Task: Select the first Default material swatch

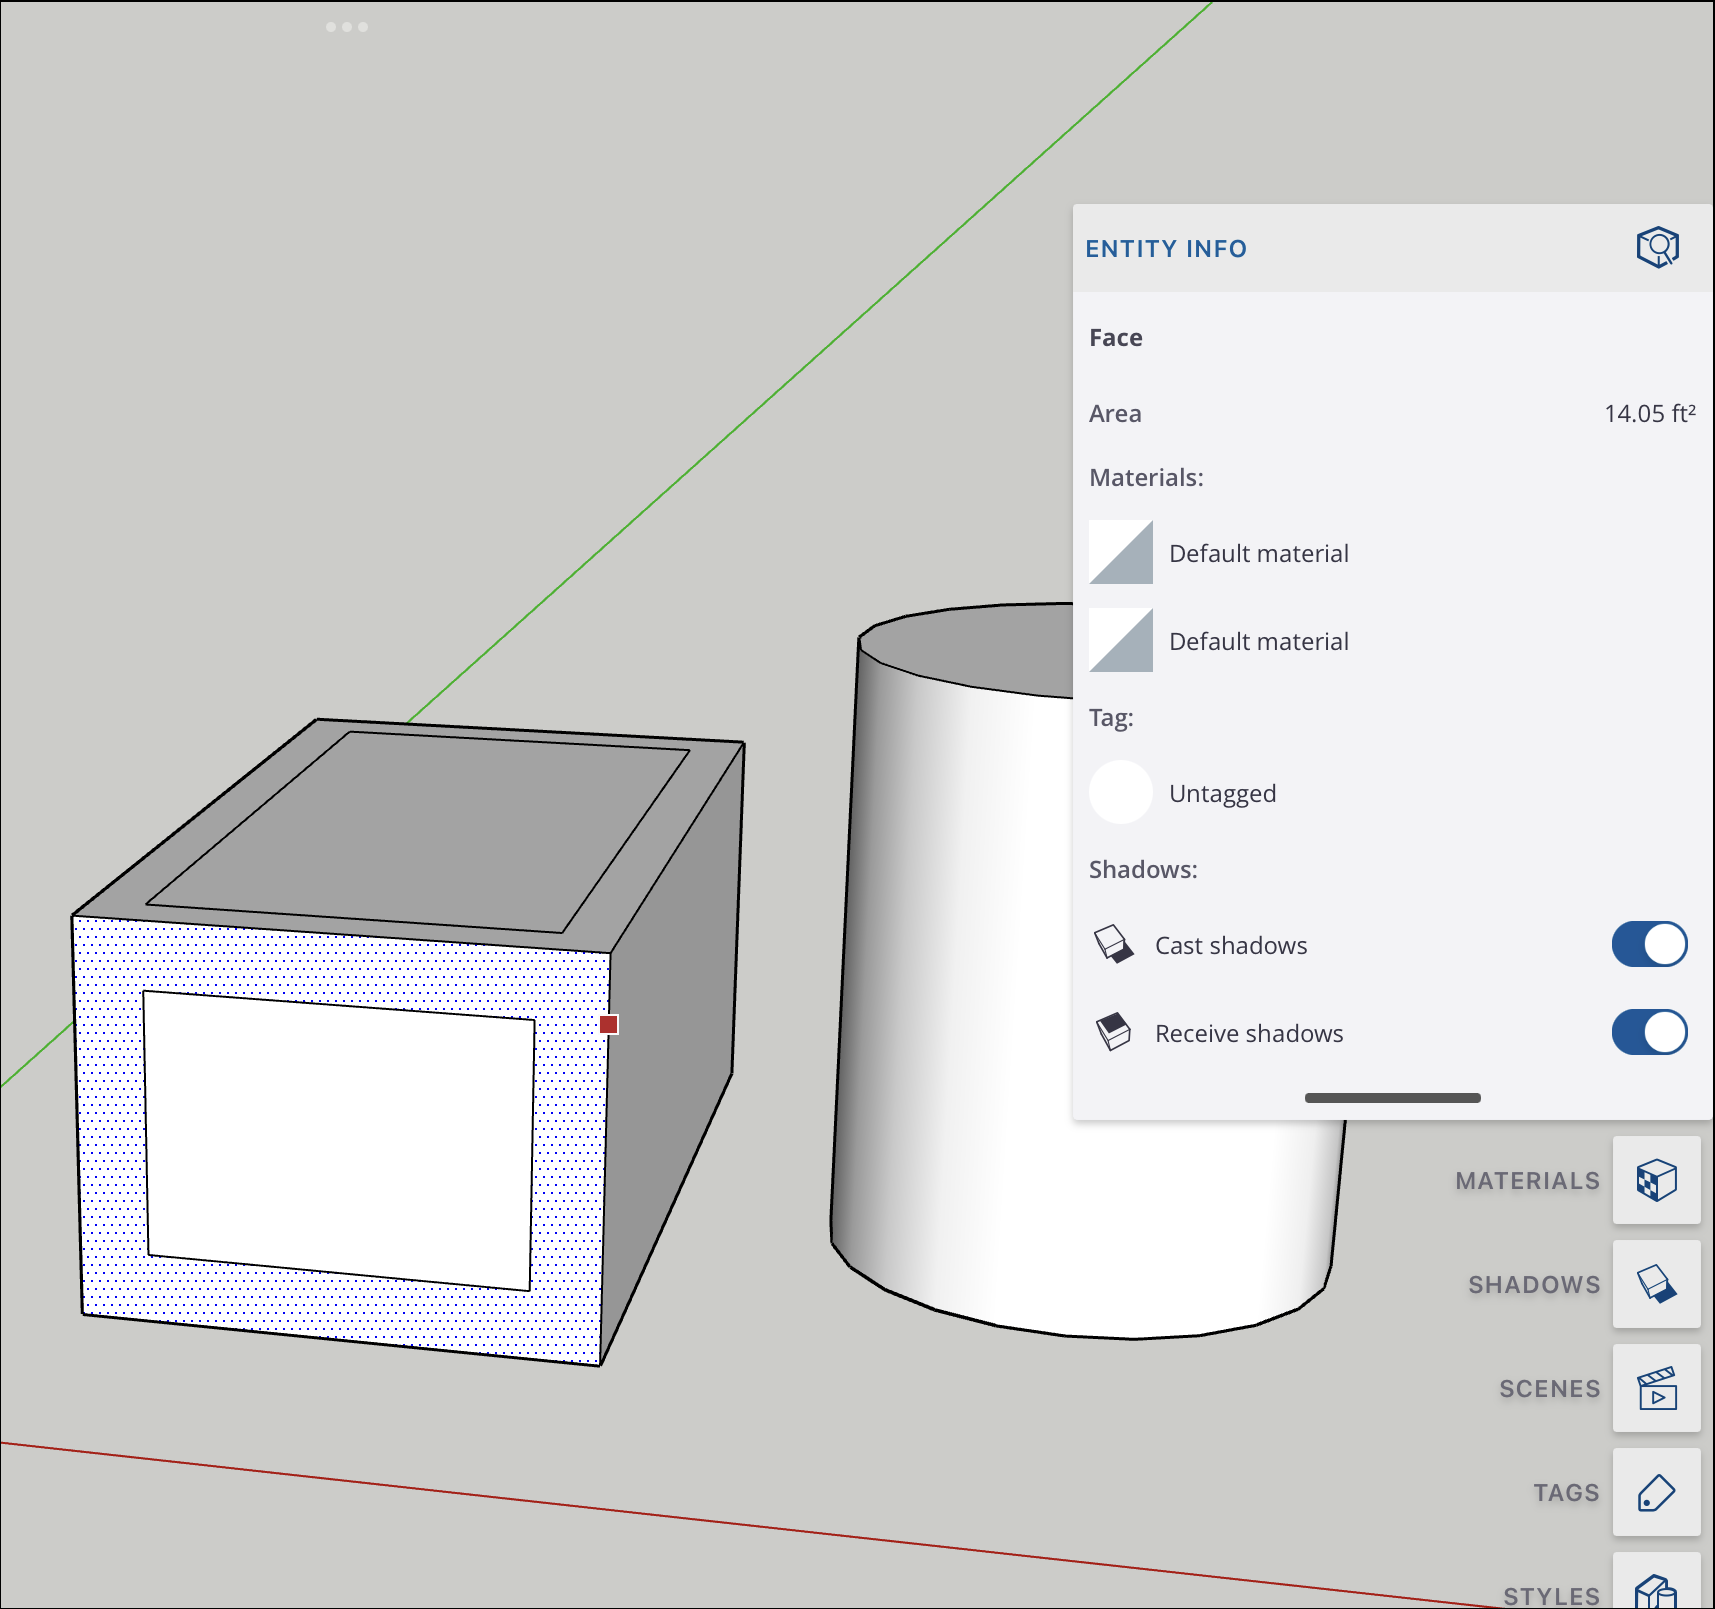Action: [1121, 552]
